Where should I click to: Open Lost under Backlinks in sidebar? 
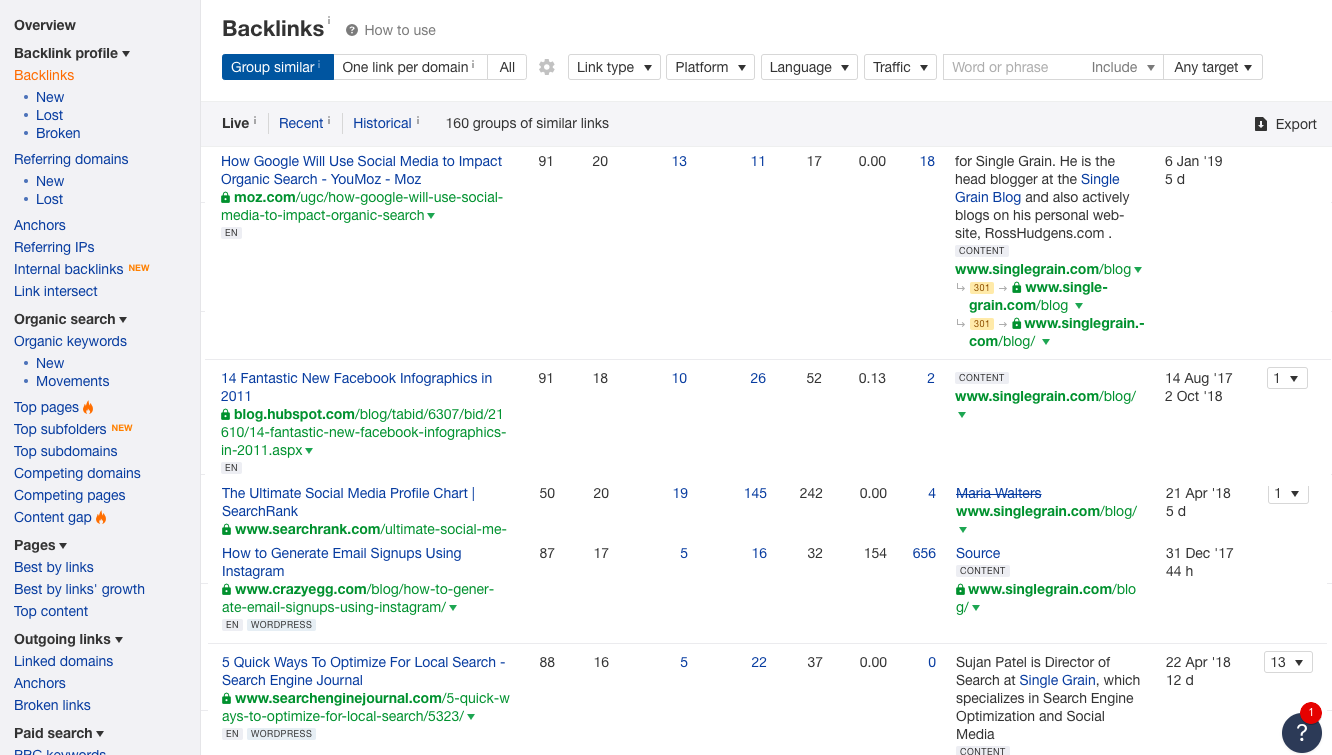point(49,115)
